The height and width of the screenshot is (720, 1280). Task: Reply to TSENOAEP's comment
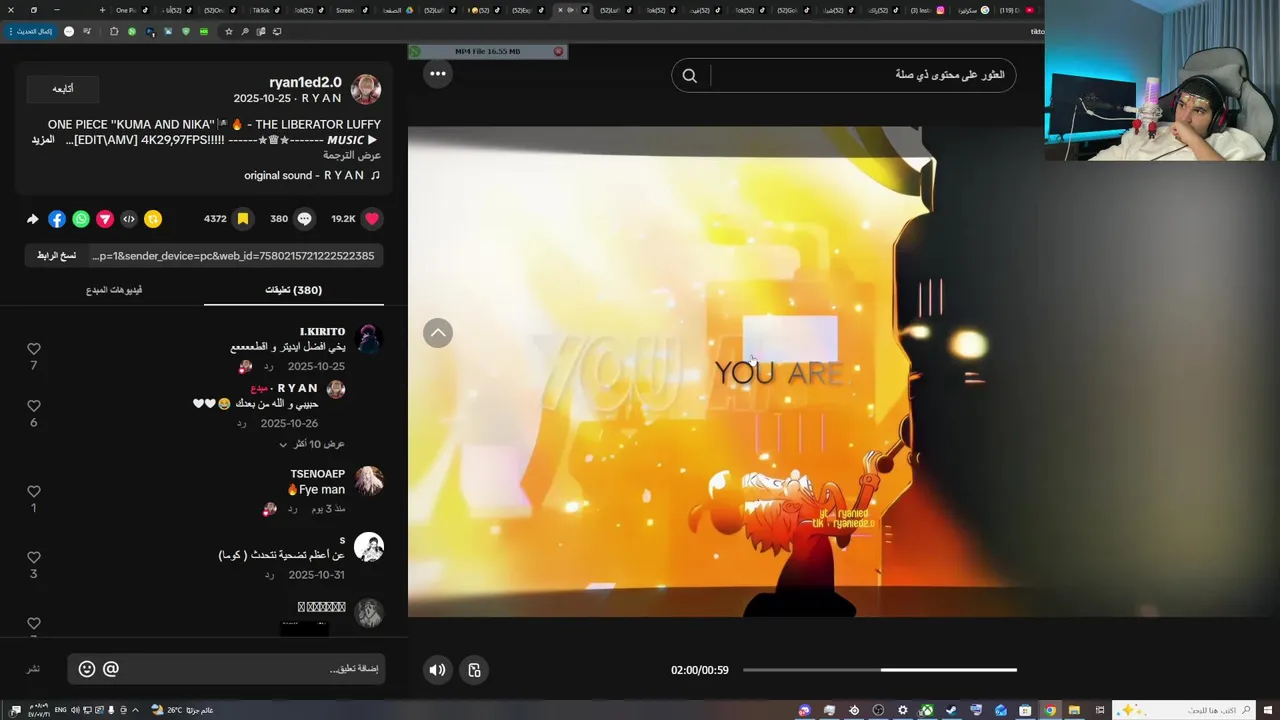pyautogui.click(x=293, y=509)
